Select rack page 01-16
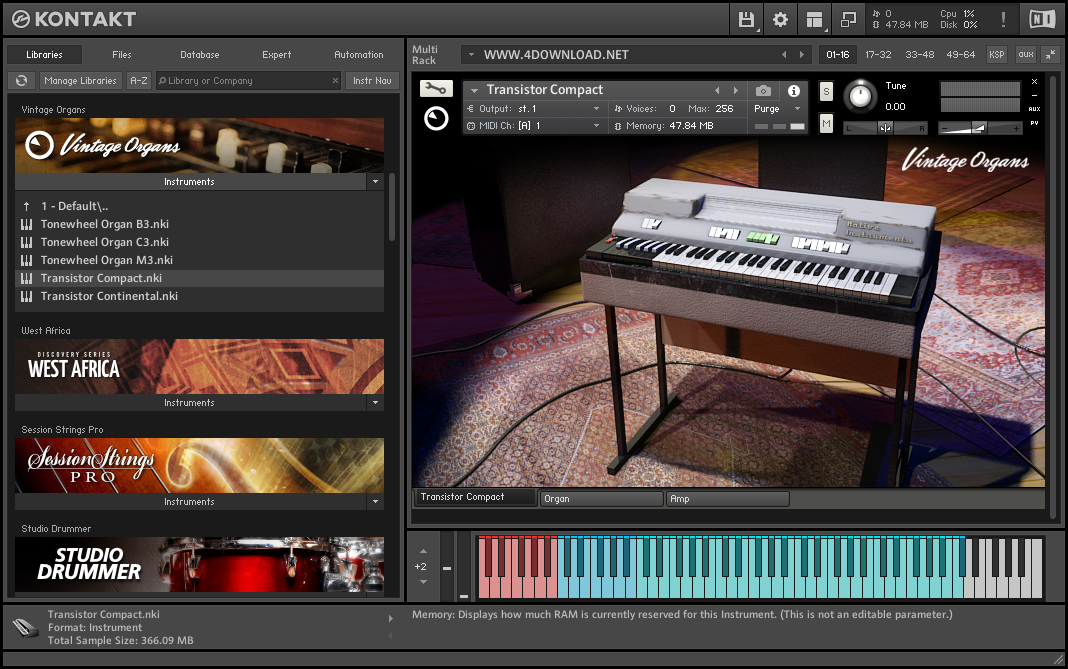1068x669 pixels. [x=838, y=55]
